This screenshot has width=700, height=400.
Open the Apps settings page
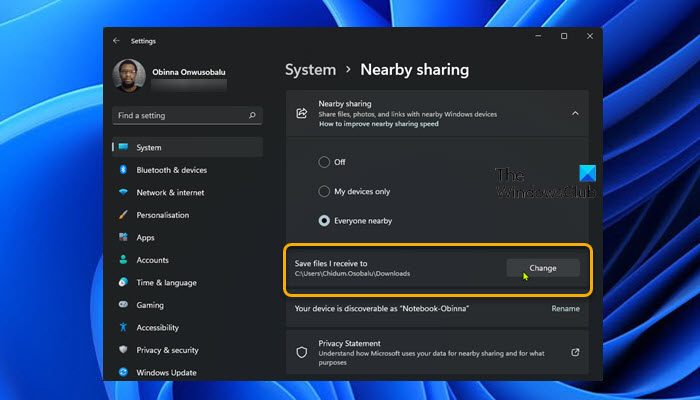coord(146,237)
